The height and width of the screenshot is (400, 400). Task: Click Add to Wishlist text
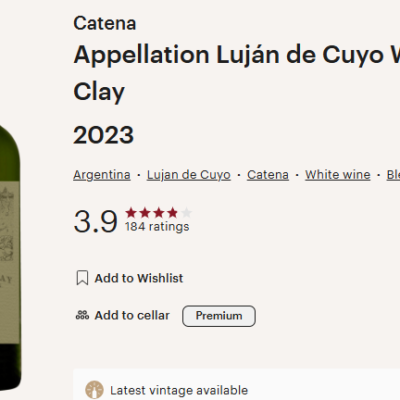tap(139, 278)
